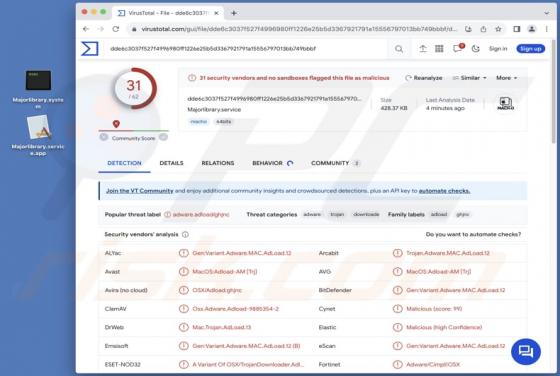Open the search magnifier icon
This screenshot has height=376, width=560.
(399, 49)
